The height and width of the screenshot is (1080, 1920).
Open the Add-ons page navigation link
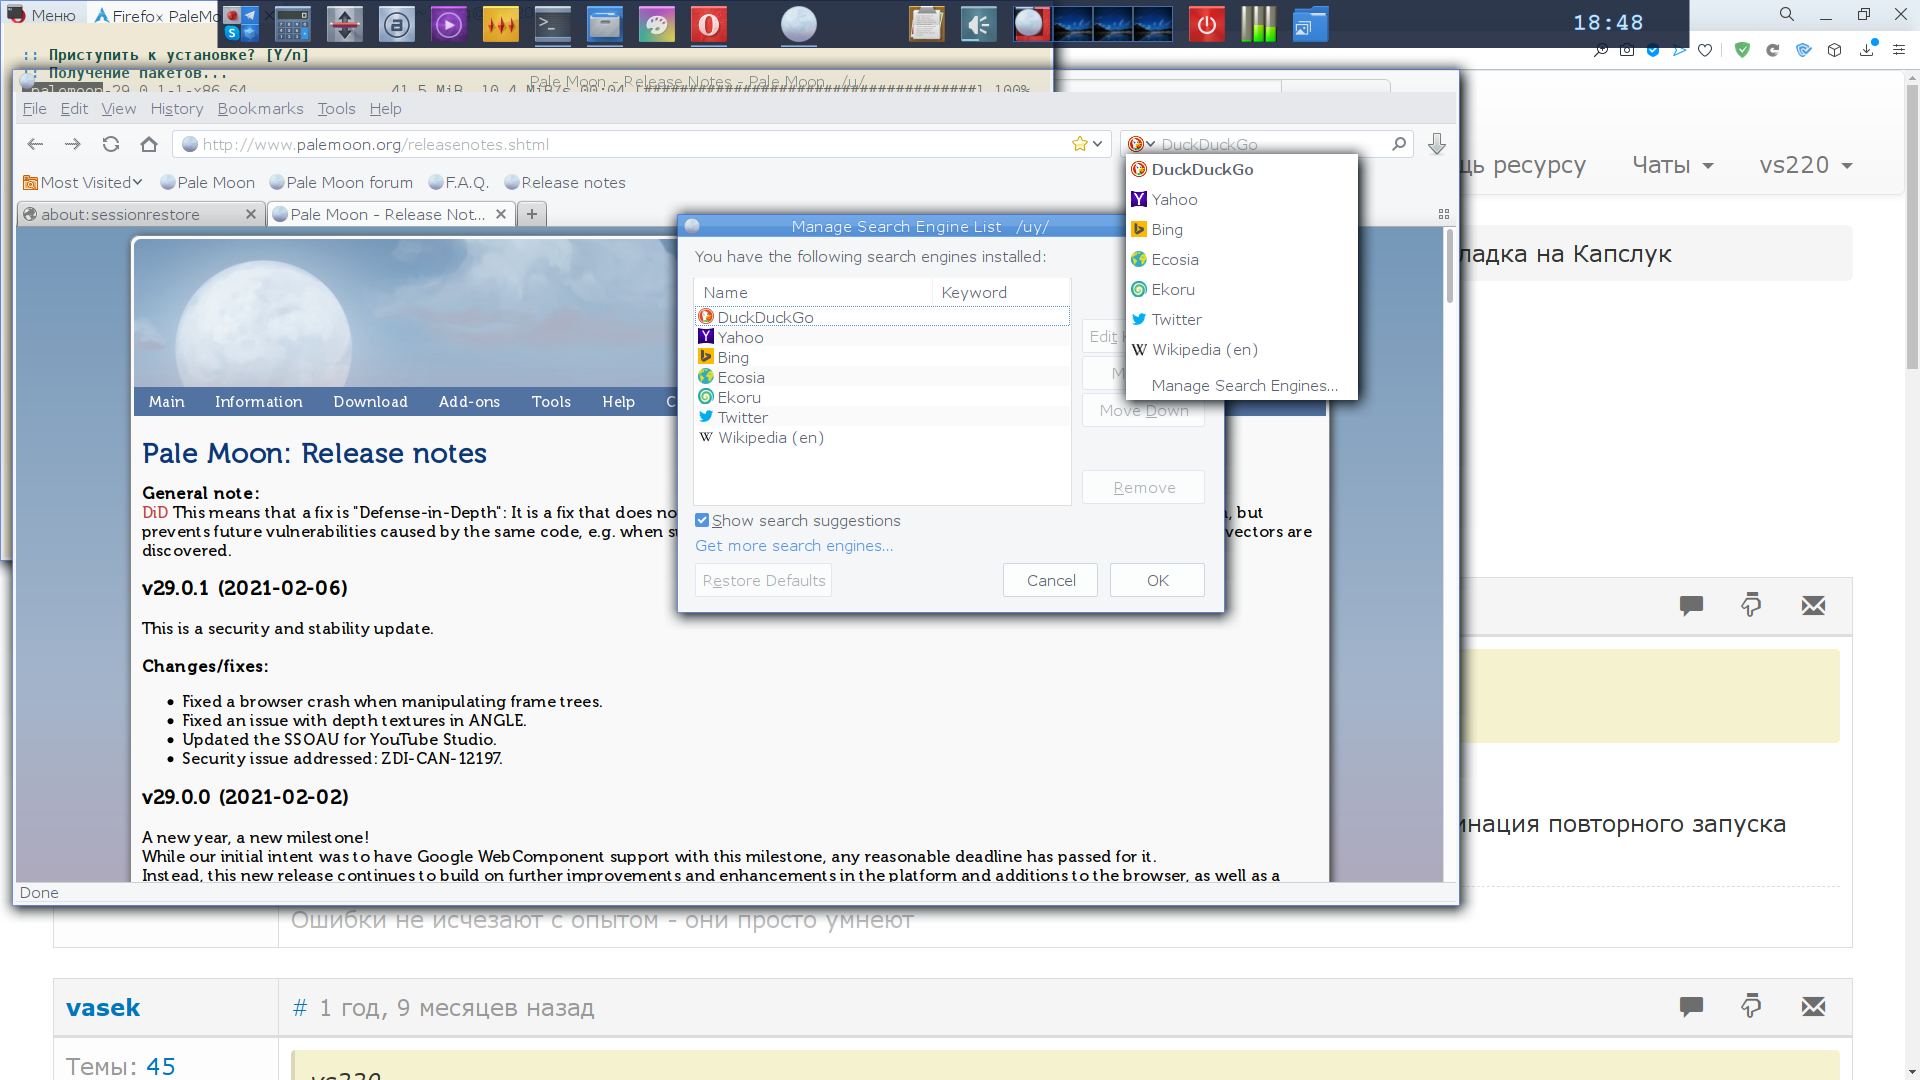[x=469, y=401]
